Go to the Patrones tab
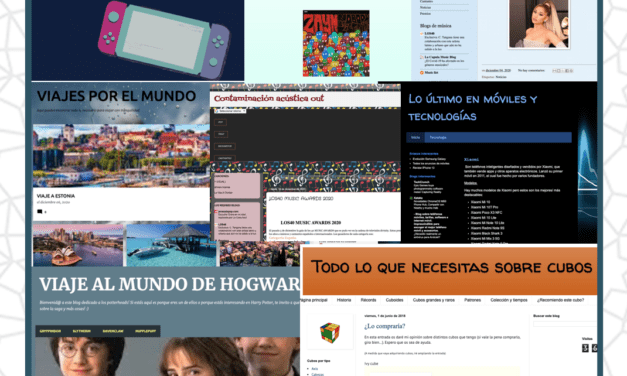Image resolution: width=627 pixels, height=376 pixels. (x=473, y=300)
